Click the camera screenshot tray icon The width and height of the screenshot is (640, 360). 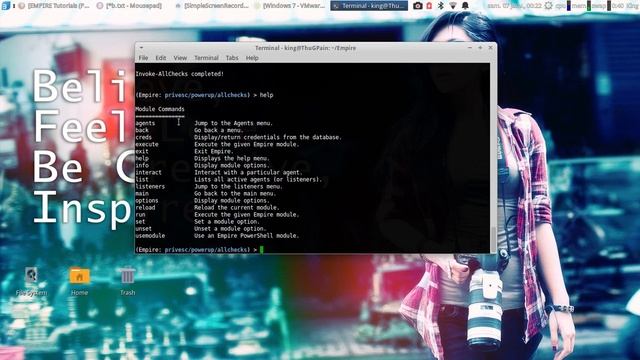(417, 6)
